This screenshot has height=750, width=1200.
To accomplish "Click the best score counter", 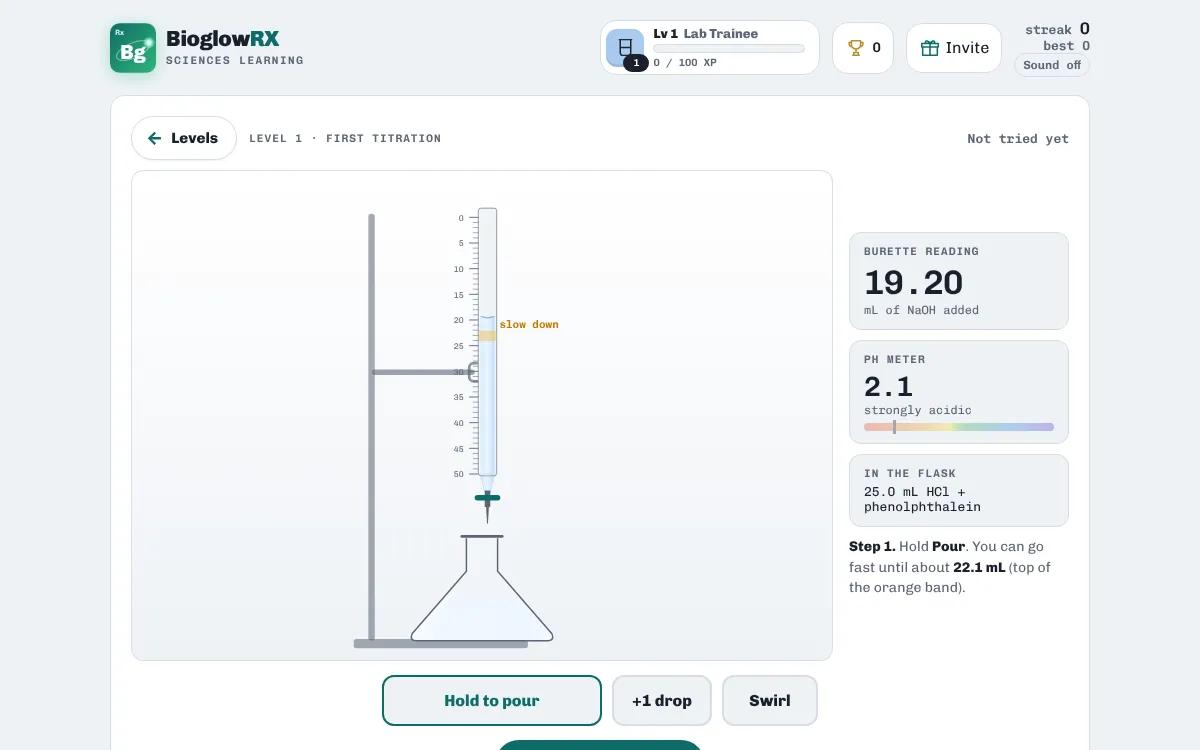I will coord(1066,46).
